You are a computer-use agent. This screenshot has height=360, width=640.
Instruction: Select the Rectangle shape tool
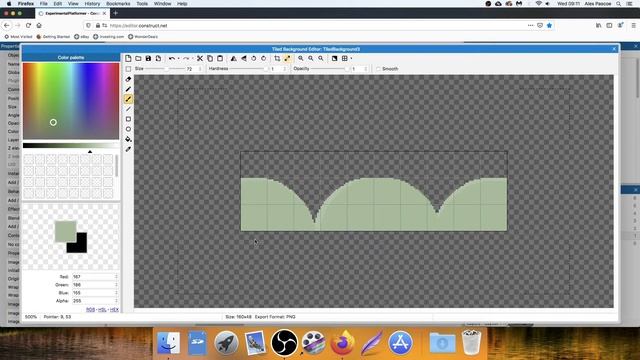pyautogui.click(x=128, y=119)
